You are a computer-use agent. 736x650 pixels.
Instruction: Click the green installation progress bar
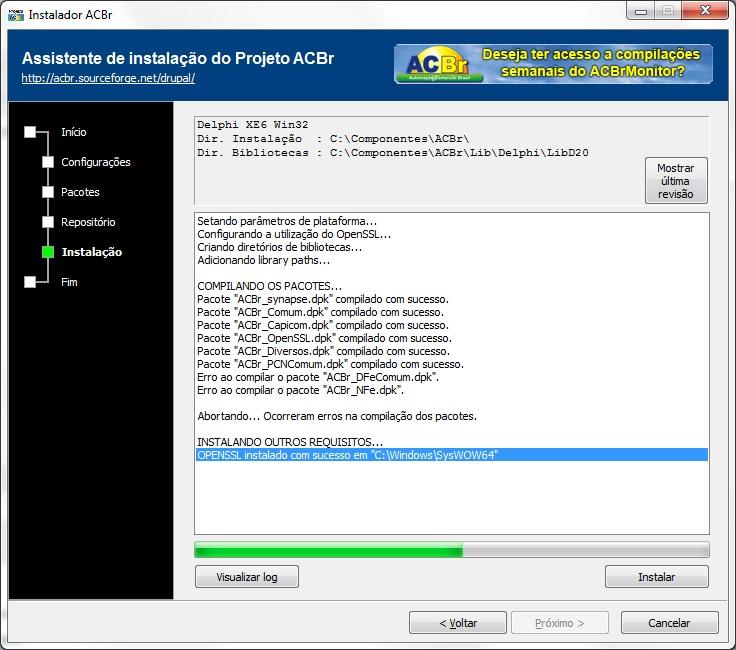[x=452, y=550]
